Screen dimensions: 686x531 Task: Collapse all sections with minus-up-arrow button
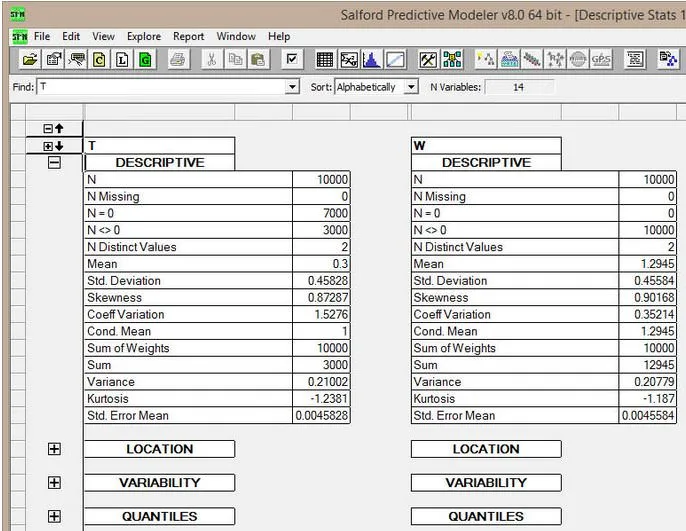(54, 129)
